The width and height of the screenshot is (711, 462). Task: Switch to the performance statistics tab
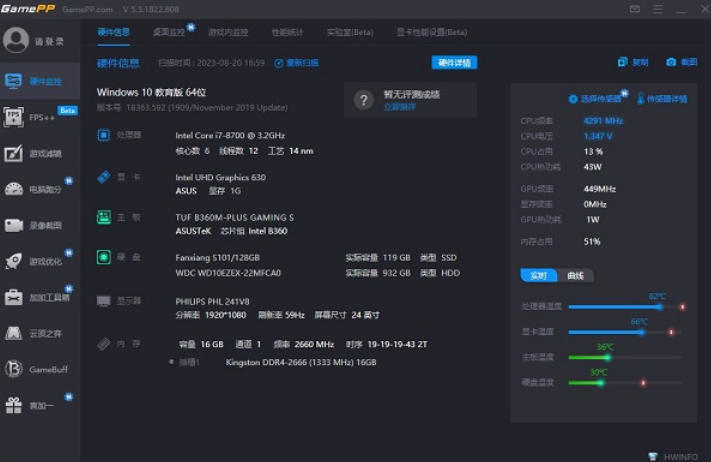pos(287,32)
